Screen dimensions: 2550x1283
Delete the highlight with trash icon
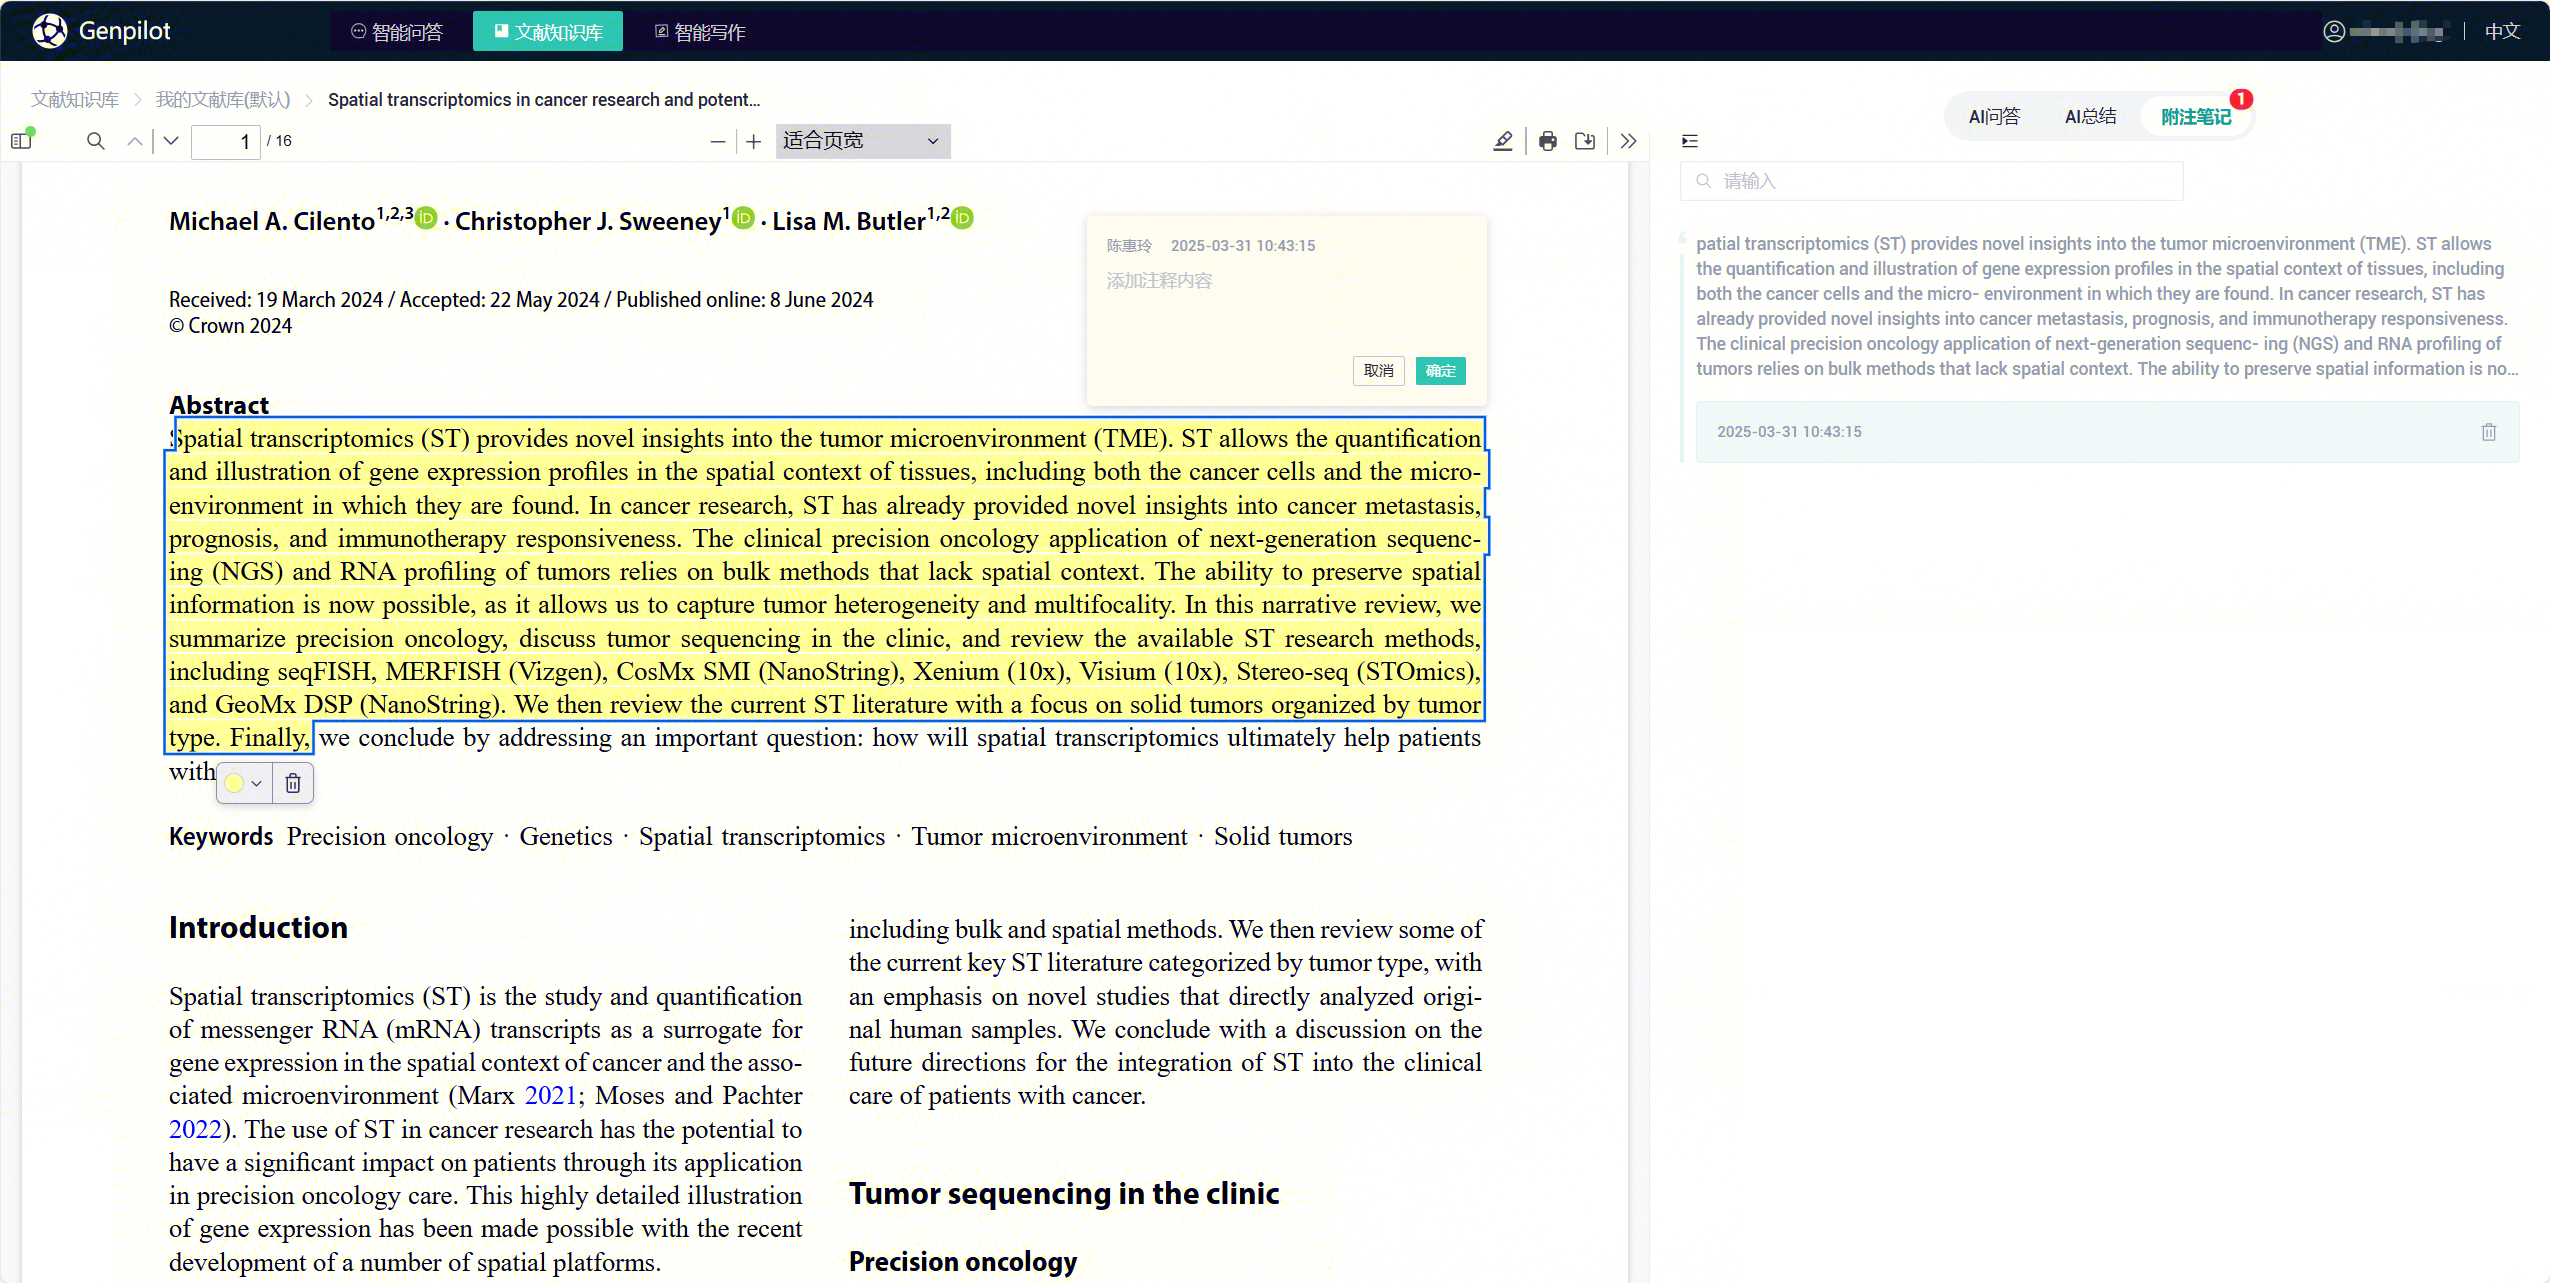coord(293,783)
